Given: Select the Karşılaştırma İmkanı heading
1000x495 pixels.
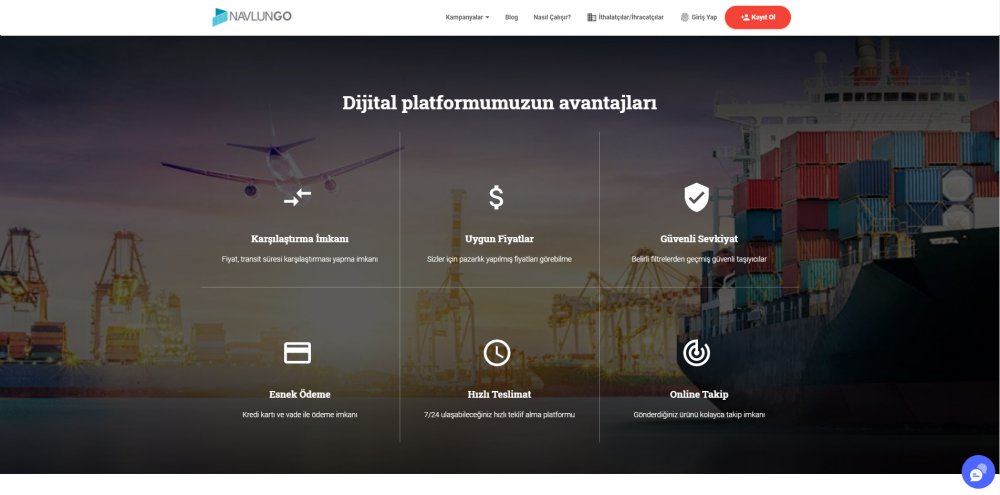Looking at the screenshot, I should pyautogui.click(x=300, y=239).
